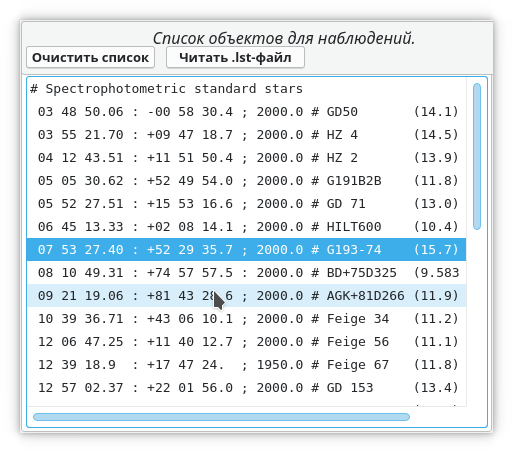
Task: Select the GD 71 list row
Action: pyautogui.click(x=247, y=204)
